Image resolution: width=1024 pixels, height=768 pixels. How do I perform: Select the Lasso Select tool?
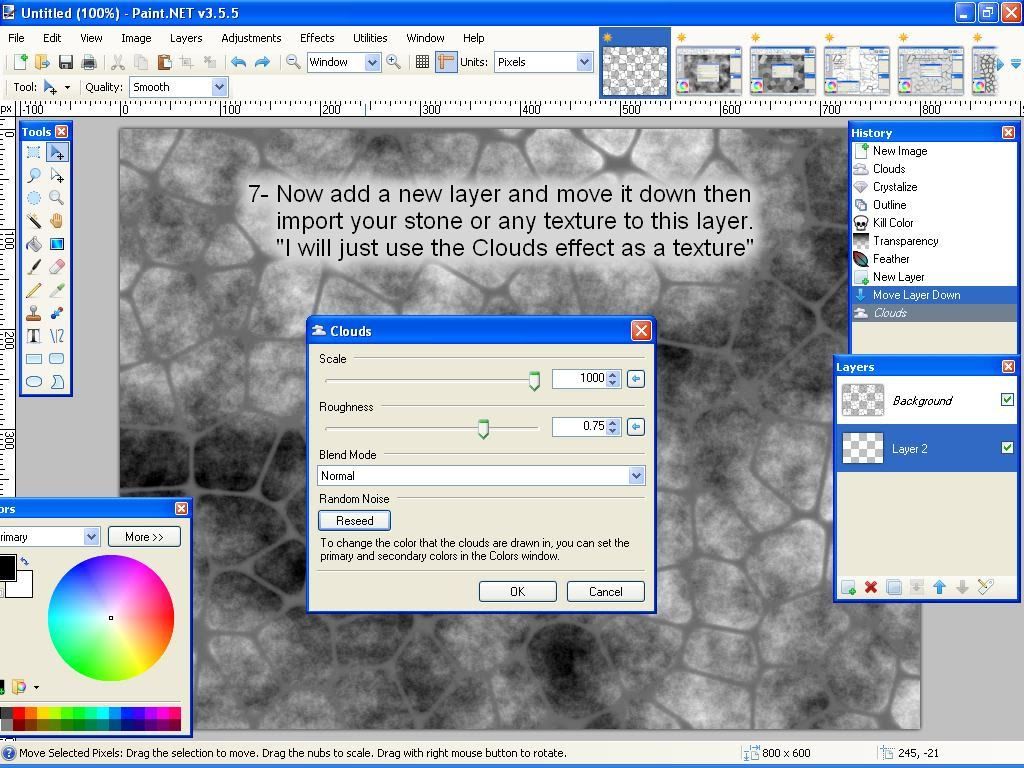coord(33,175)
